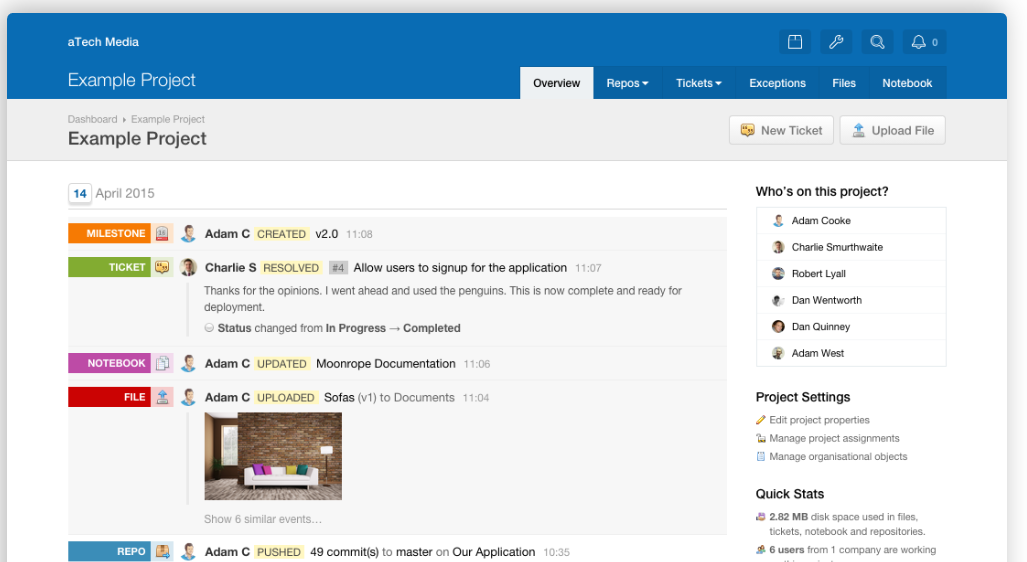Click the disk space stats icon
1027x562 pixels.
[760, 517]
